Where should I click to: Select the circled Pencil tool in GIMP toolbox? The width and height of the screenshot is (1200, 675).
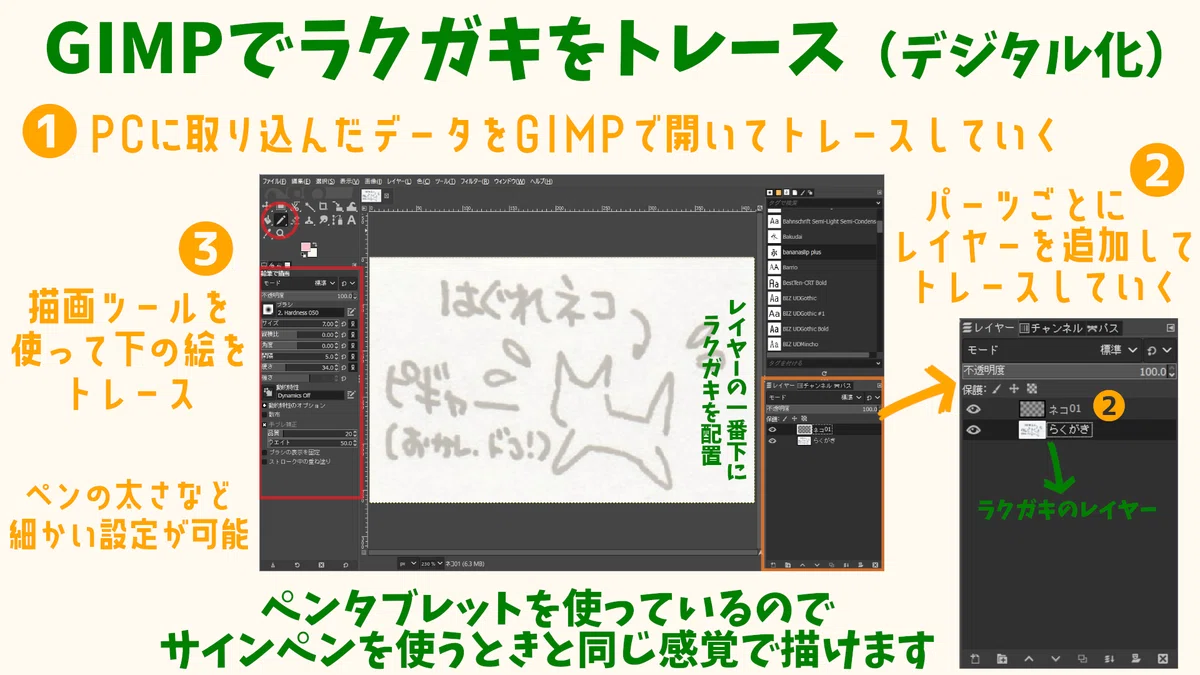(x=281, y=220)
